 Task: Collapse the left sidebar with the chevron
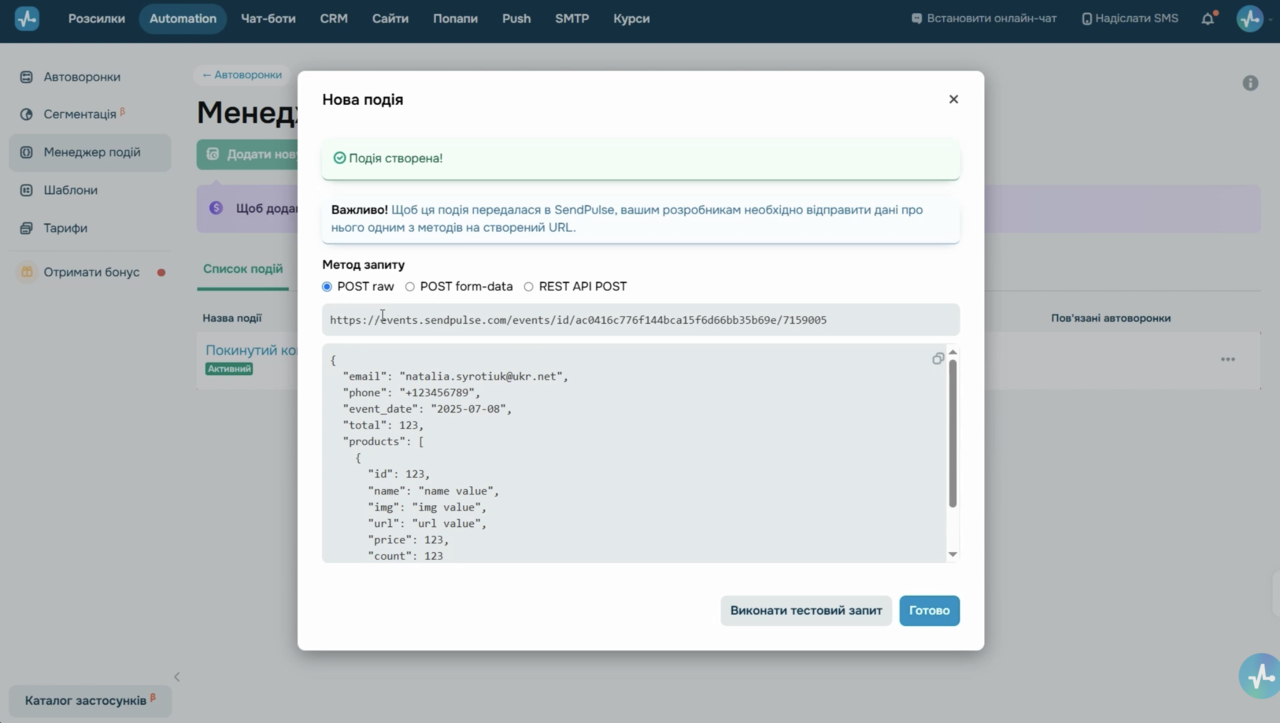(177, 677)
